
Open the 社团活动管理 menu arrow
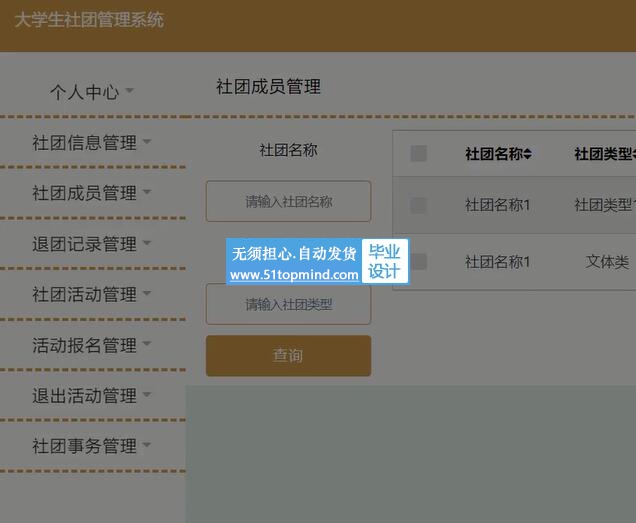[x=147, y=293]
